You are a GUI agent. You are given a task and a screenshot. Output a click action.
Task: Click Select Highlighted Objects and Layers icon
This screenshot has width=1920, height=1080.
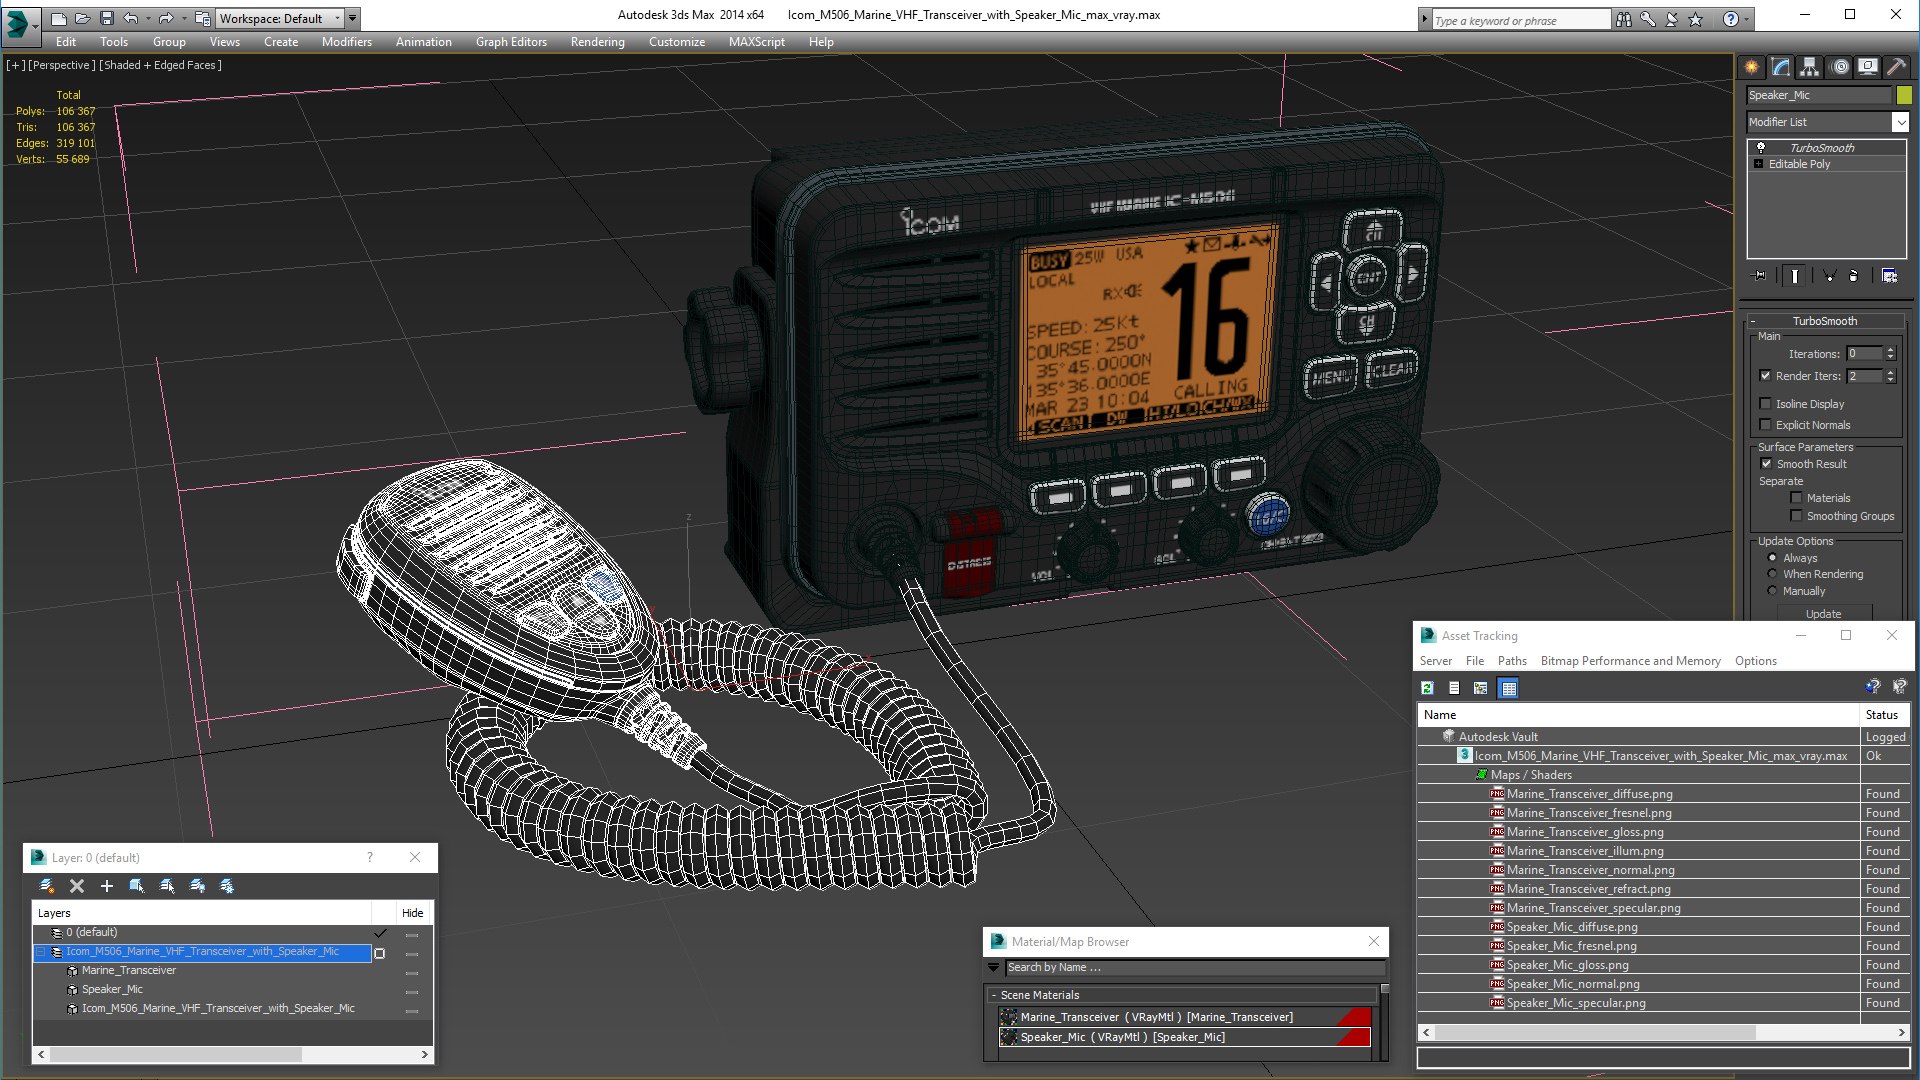coord(137,886)
